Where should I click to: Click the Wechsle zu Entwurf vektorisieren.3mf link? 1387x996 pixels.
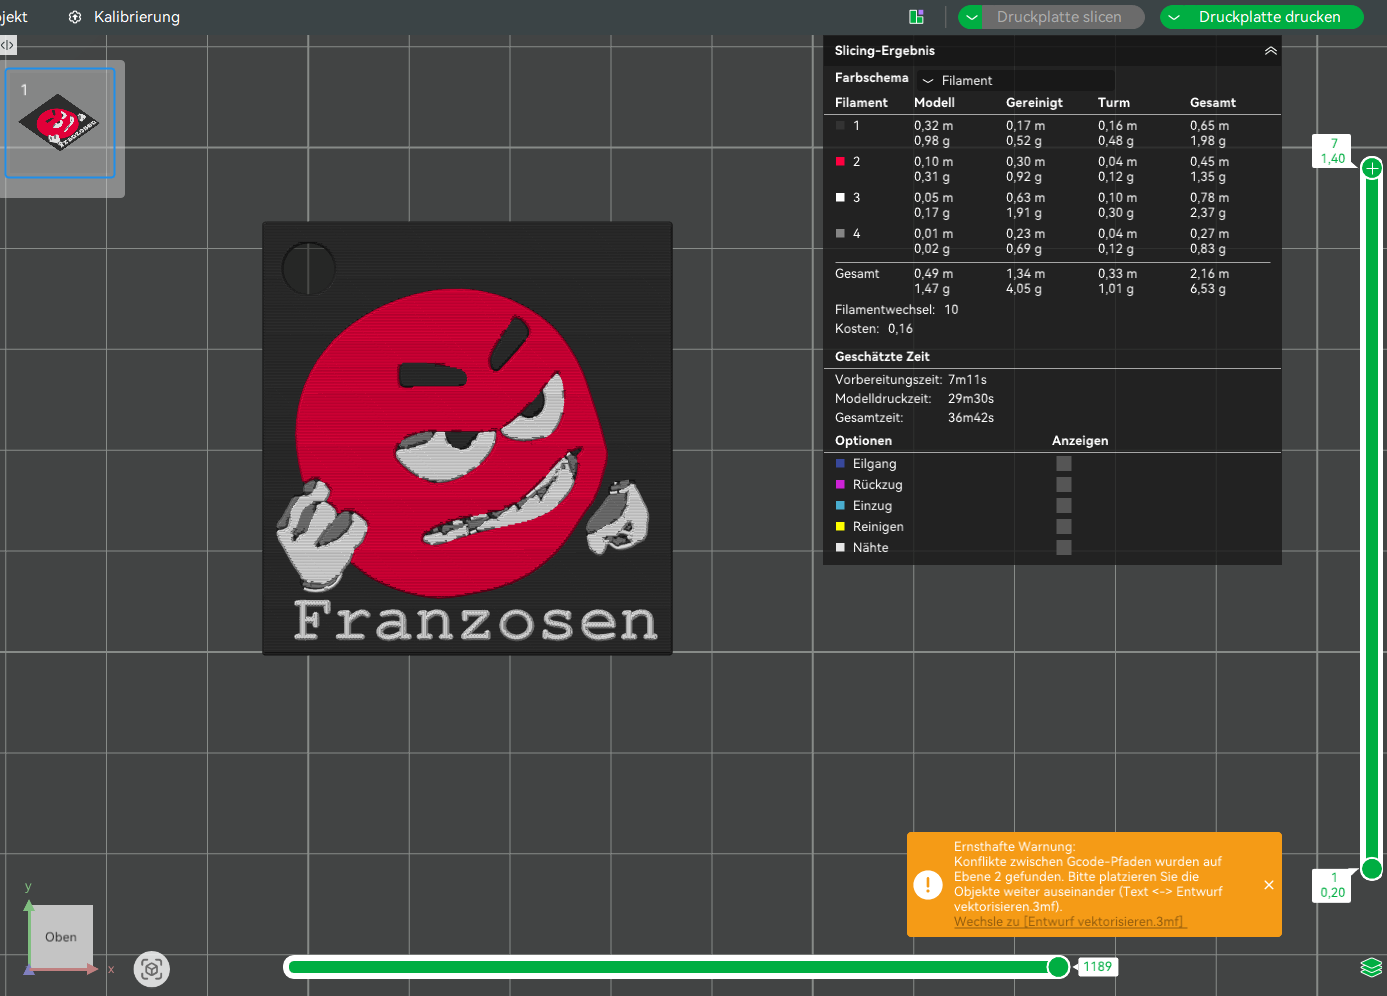click(1070, 922)
